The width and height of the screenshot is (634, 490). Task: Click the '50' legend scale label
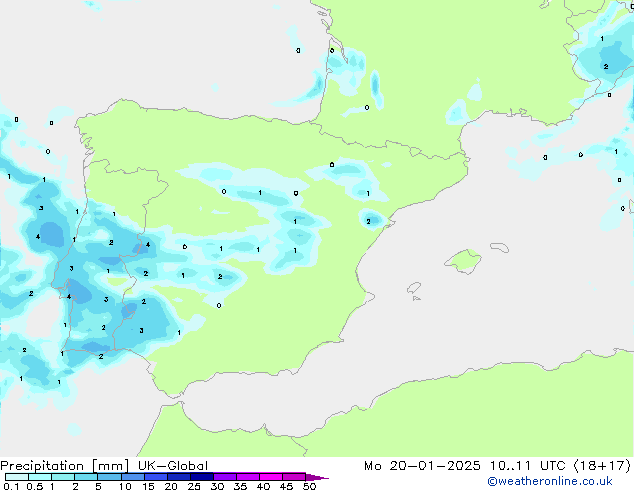point(310,486)
